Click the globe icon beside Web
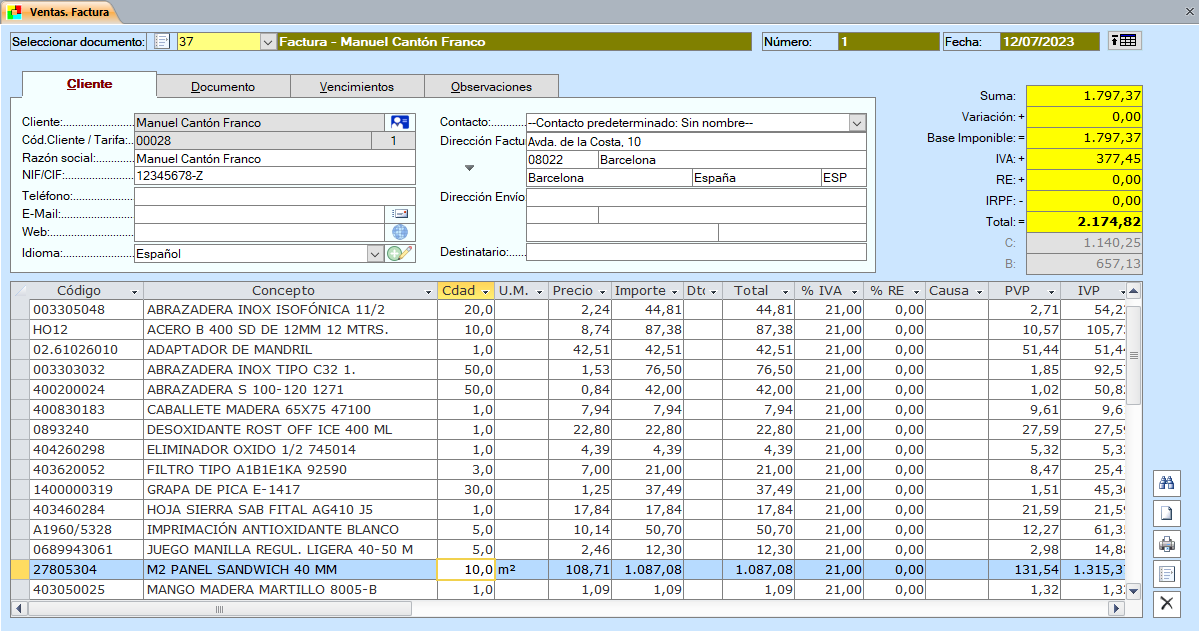 400,232
